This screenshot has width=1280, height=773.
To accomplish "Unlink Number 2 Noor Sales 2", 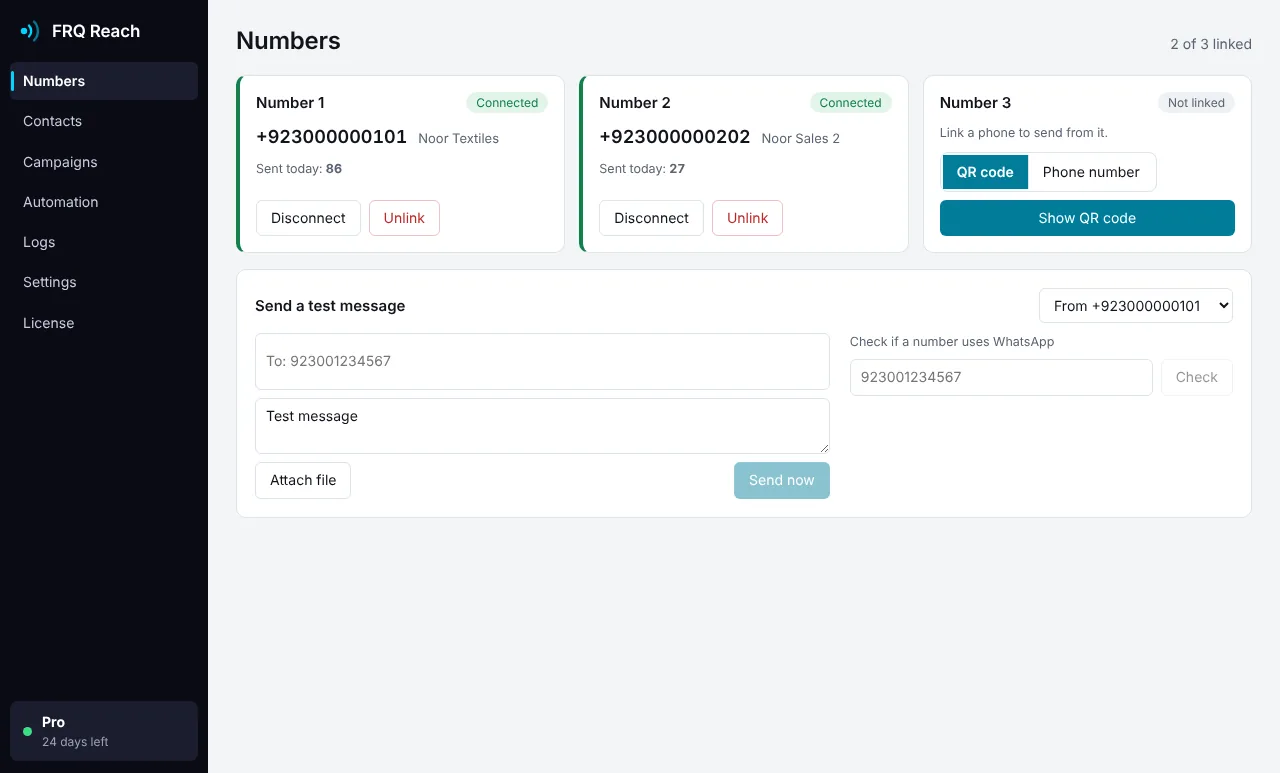I will (x=747, y=218).
